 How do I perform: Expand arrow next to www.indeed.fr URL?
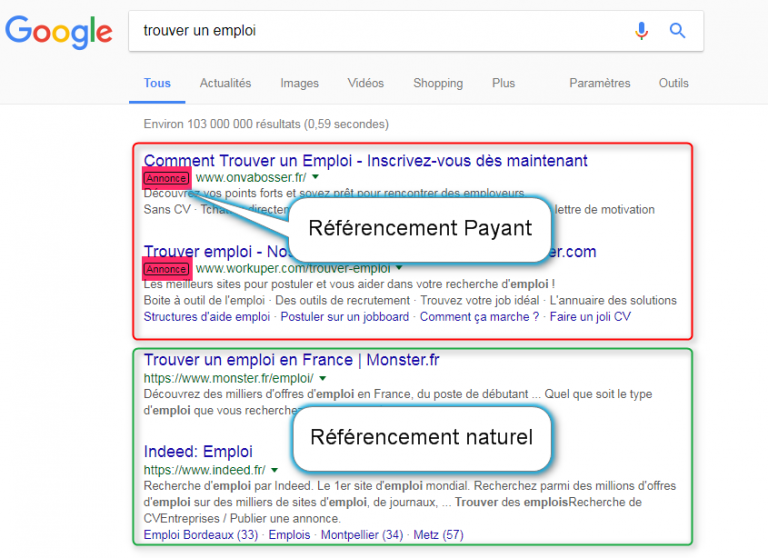pos(275,470)
